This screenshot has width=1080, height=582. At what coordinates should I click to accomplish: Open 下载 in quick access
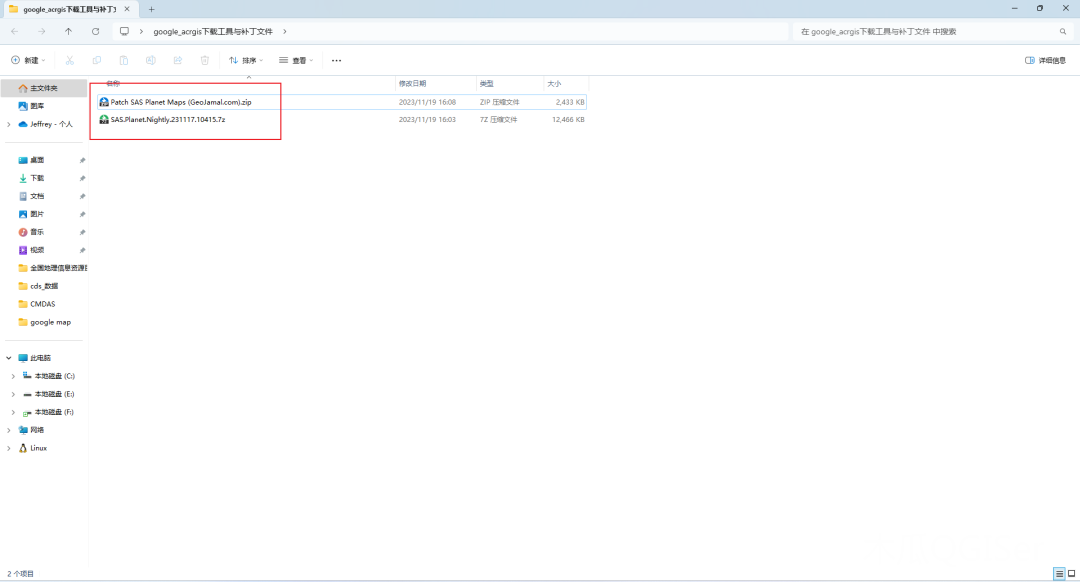[x=37, y=178]
